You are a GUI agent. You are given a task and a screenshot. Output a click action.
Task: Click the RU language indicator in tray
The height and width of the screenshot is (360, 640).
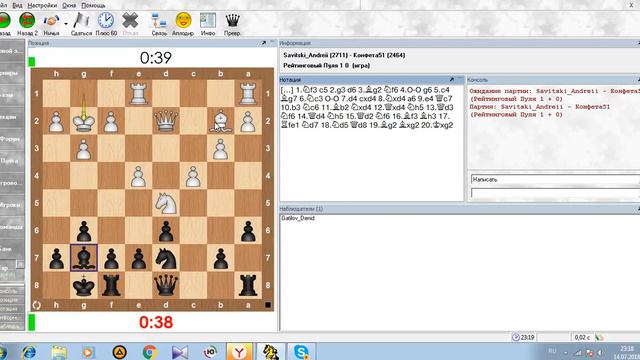point(552,351)
